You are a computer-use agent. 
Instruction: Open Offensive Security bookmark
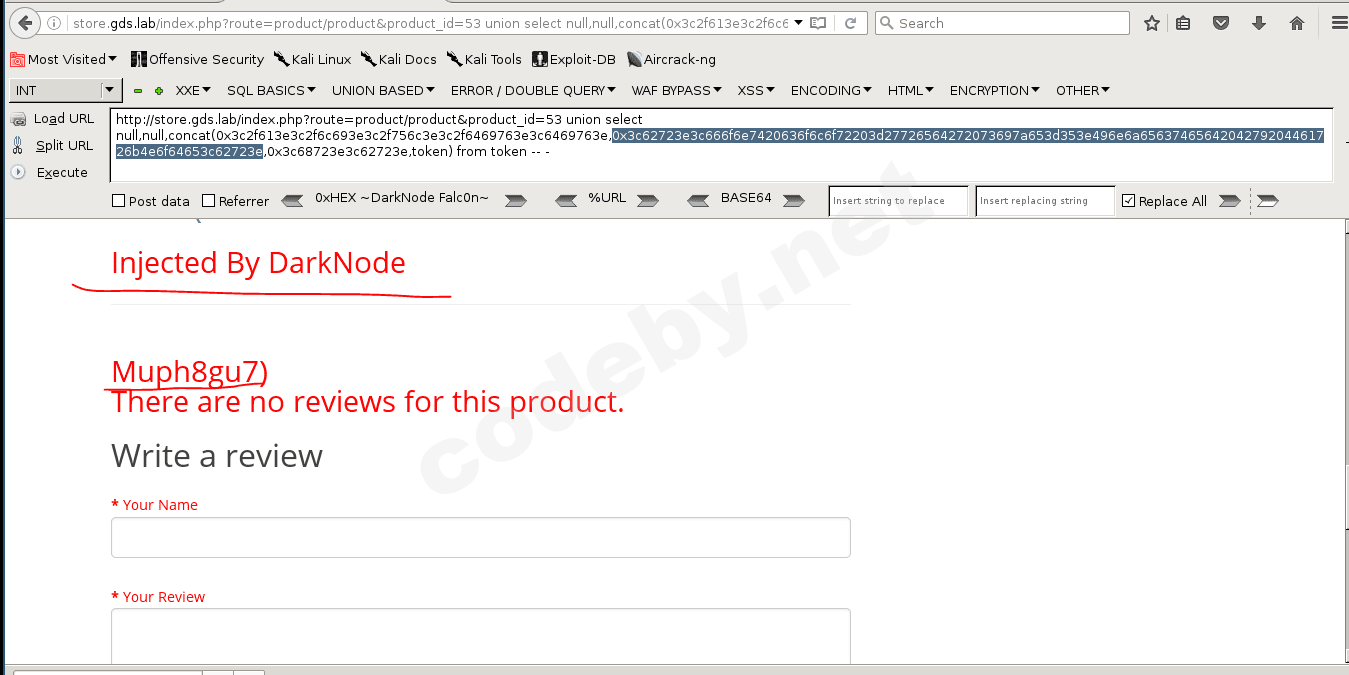(197, 59)
